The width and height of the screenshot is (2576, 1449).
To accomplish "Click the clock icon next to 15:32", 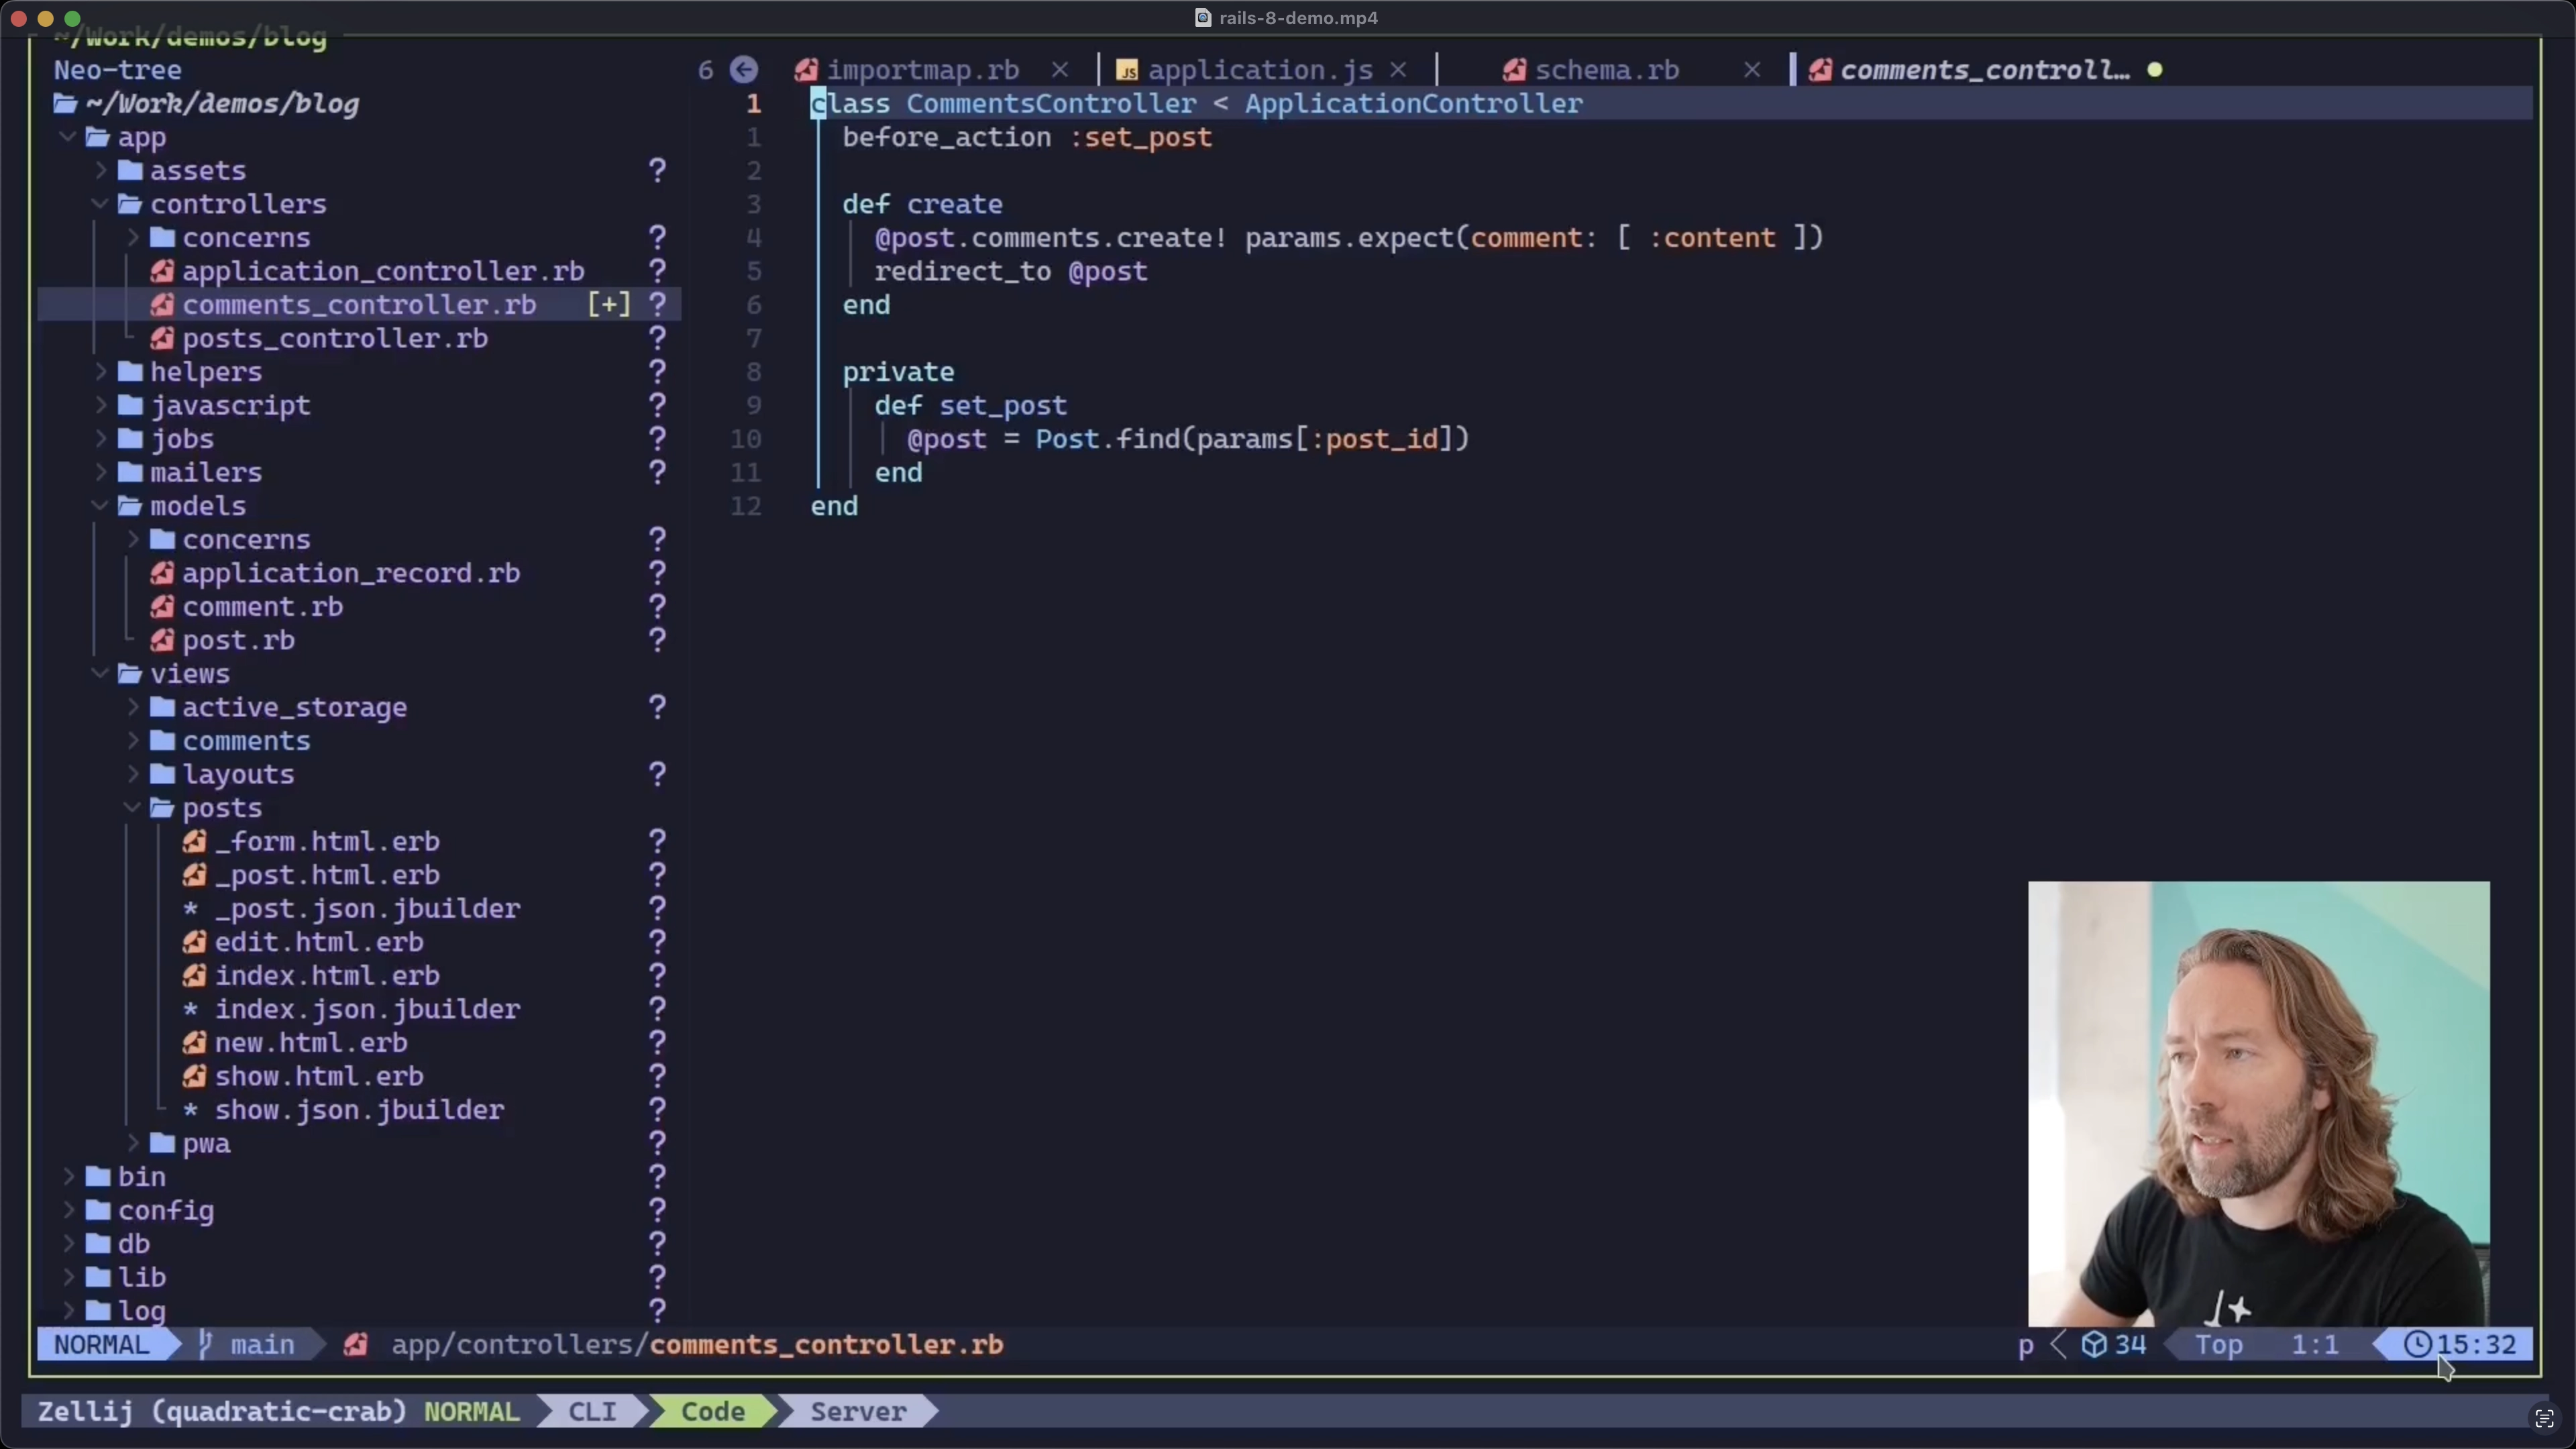I will 2418,1344.
